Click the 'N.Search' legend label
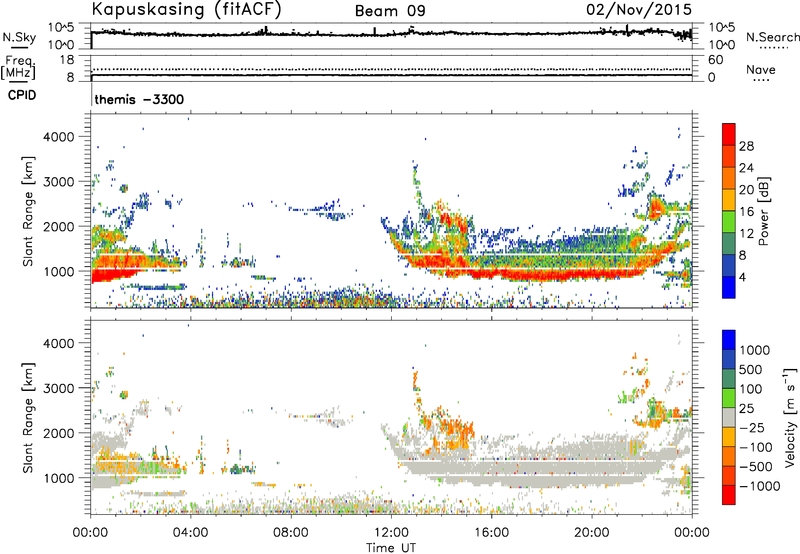Viewport: 800px width, 554px height. (x=772, y=37)
